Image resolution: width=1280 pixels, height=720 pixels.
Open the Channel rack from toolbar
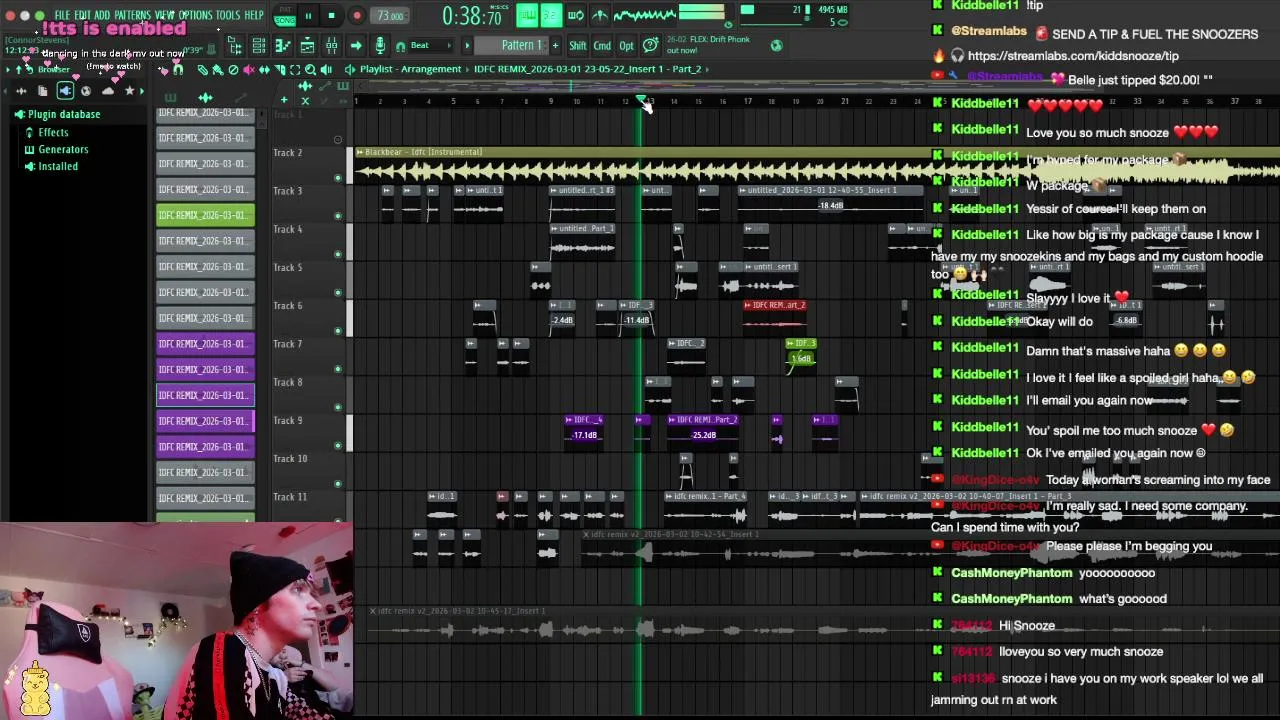pyautogui.click(x=259, y=46)
